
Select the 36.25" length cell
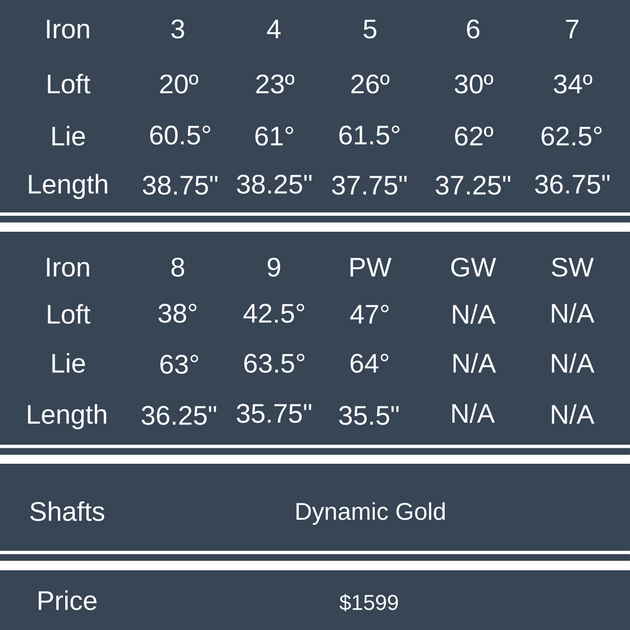point(179,415)
